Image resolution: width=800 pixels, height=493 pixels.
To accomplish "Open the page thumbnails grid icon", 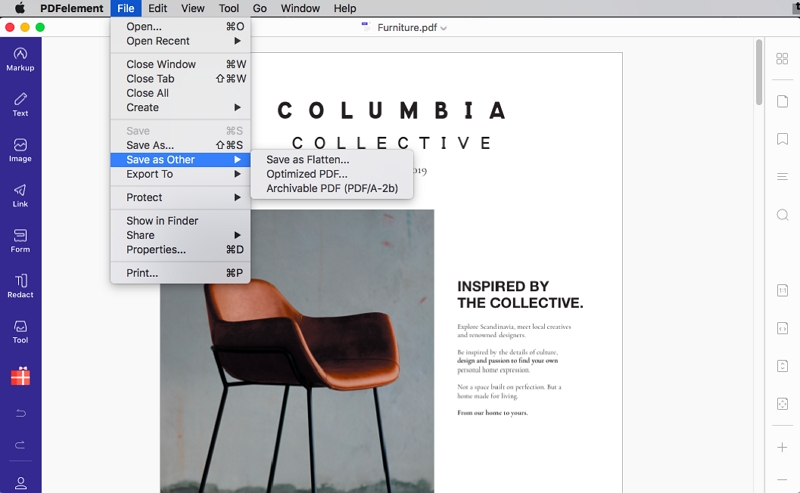I will 782,59.
